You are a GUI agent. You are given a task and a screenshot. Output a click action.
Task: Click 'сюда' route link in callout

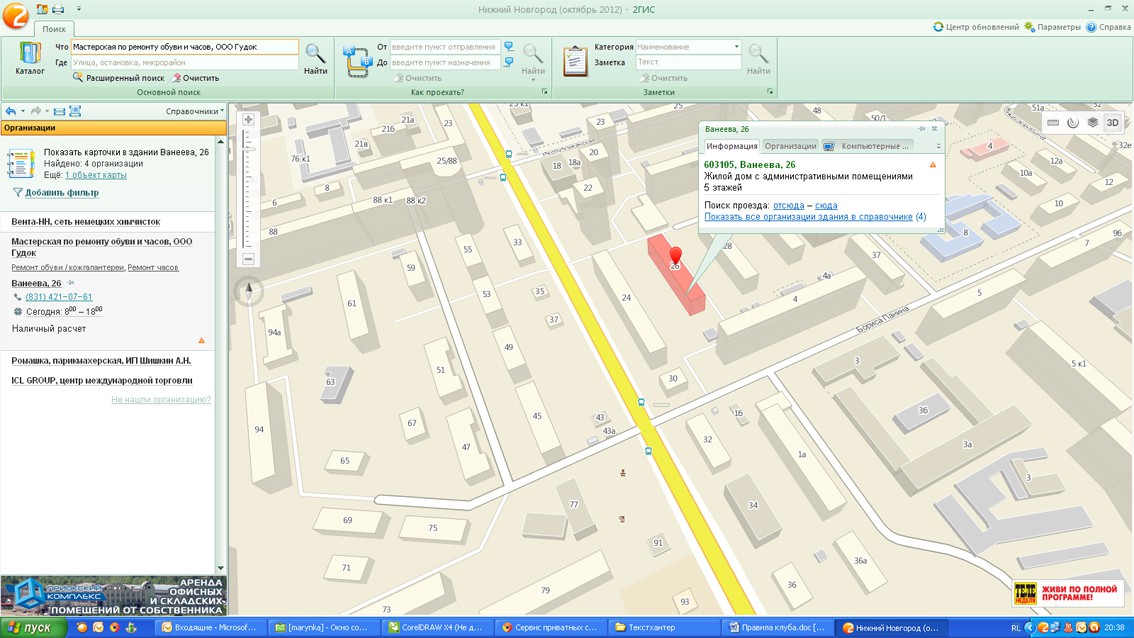(x=826, y=205)
